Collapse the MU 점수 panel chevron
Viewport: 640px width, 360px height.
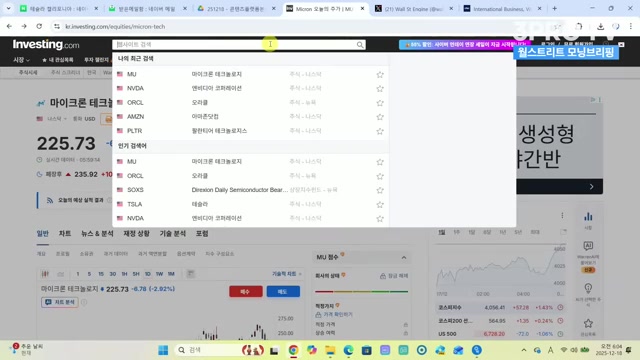(x=404, y=258)
